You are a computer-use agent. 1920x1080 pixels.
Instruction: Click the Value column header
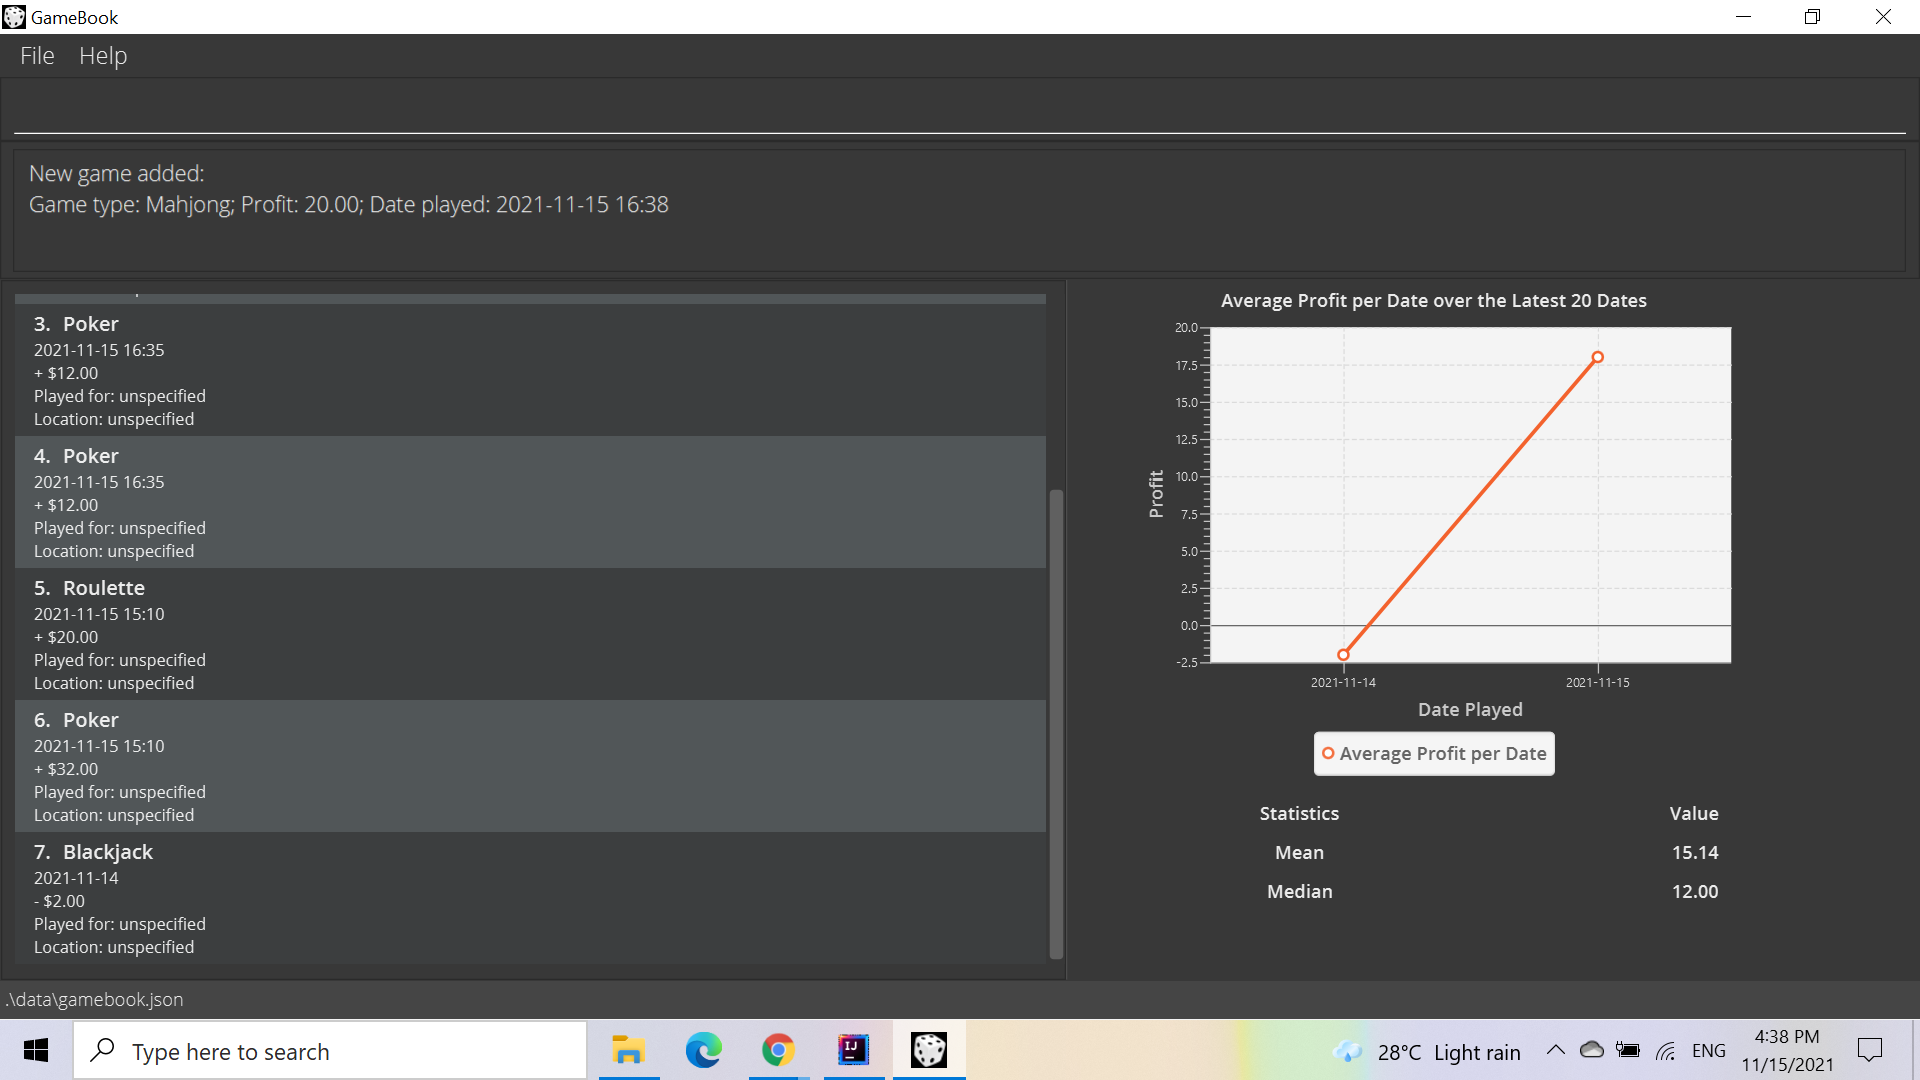(1694, 814)
